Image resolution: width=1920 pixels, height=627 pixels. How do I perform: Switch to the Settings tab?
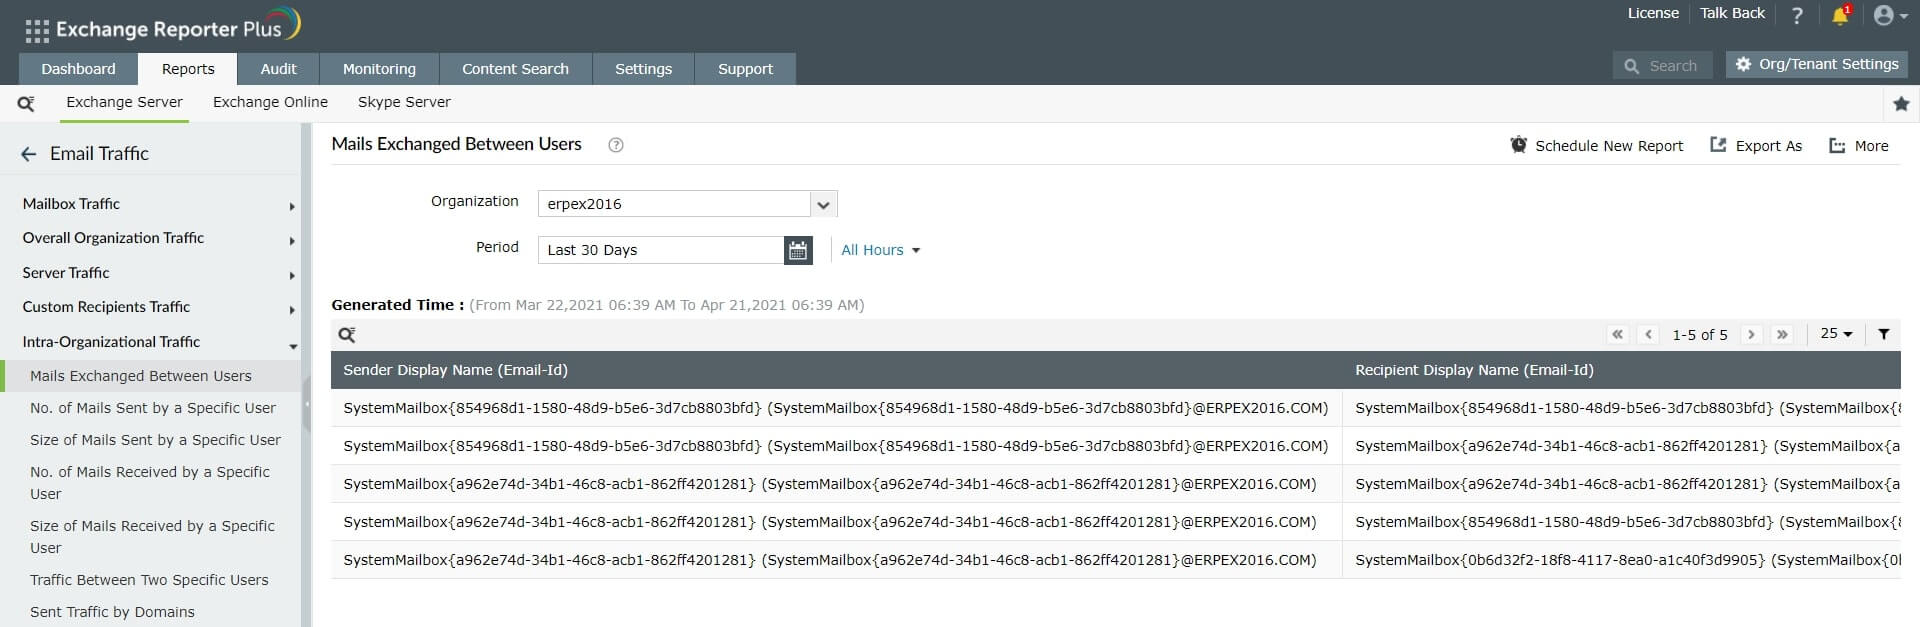pyautogui.click(x=643, y=69)
